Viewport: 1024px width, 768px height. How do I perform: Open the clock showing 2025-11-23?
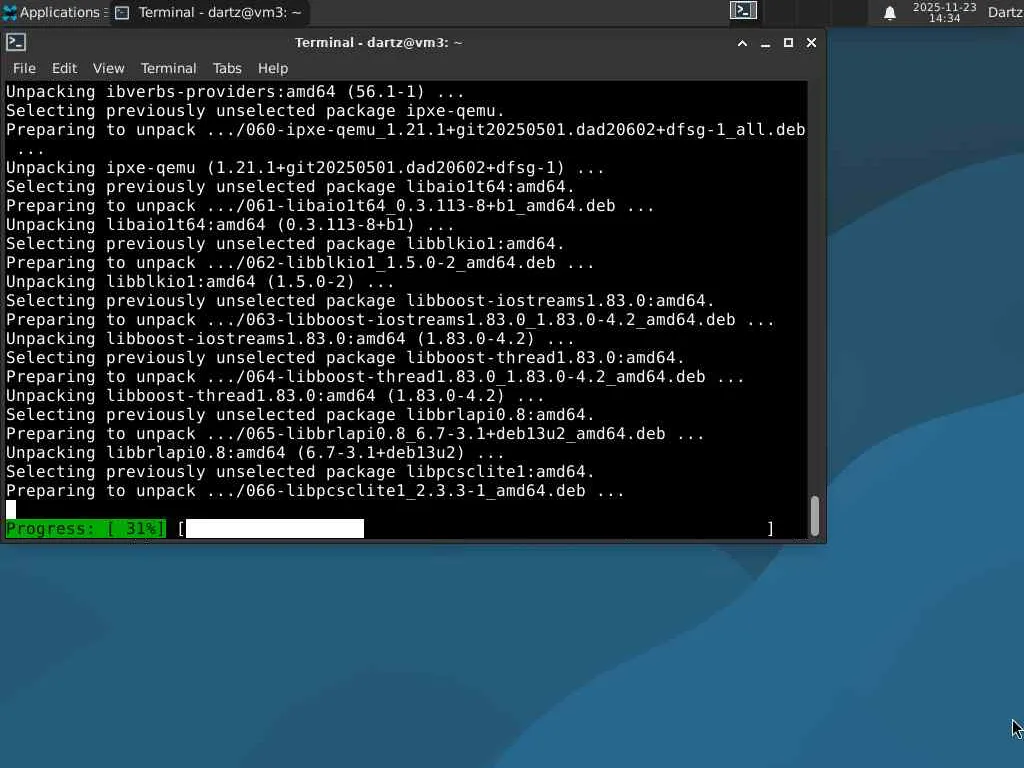944,12
